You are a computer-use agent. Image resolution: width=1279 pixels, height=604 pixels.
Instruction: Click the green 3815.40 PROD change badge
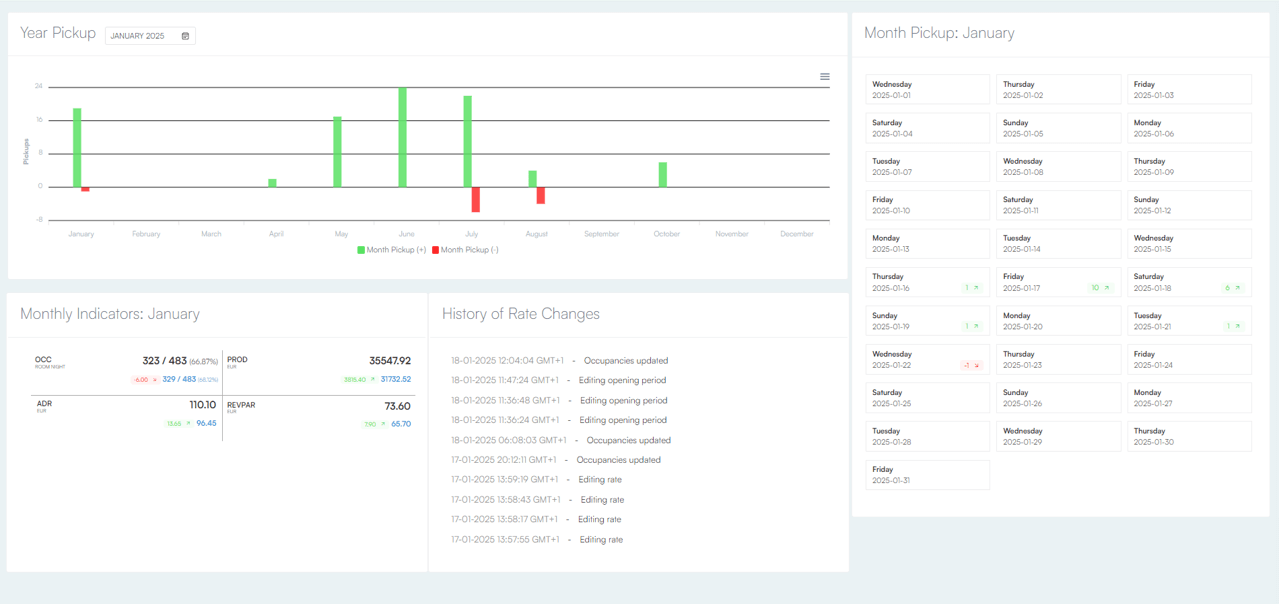(358, 380)
